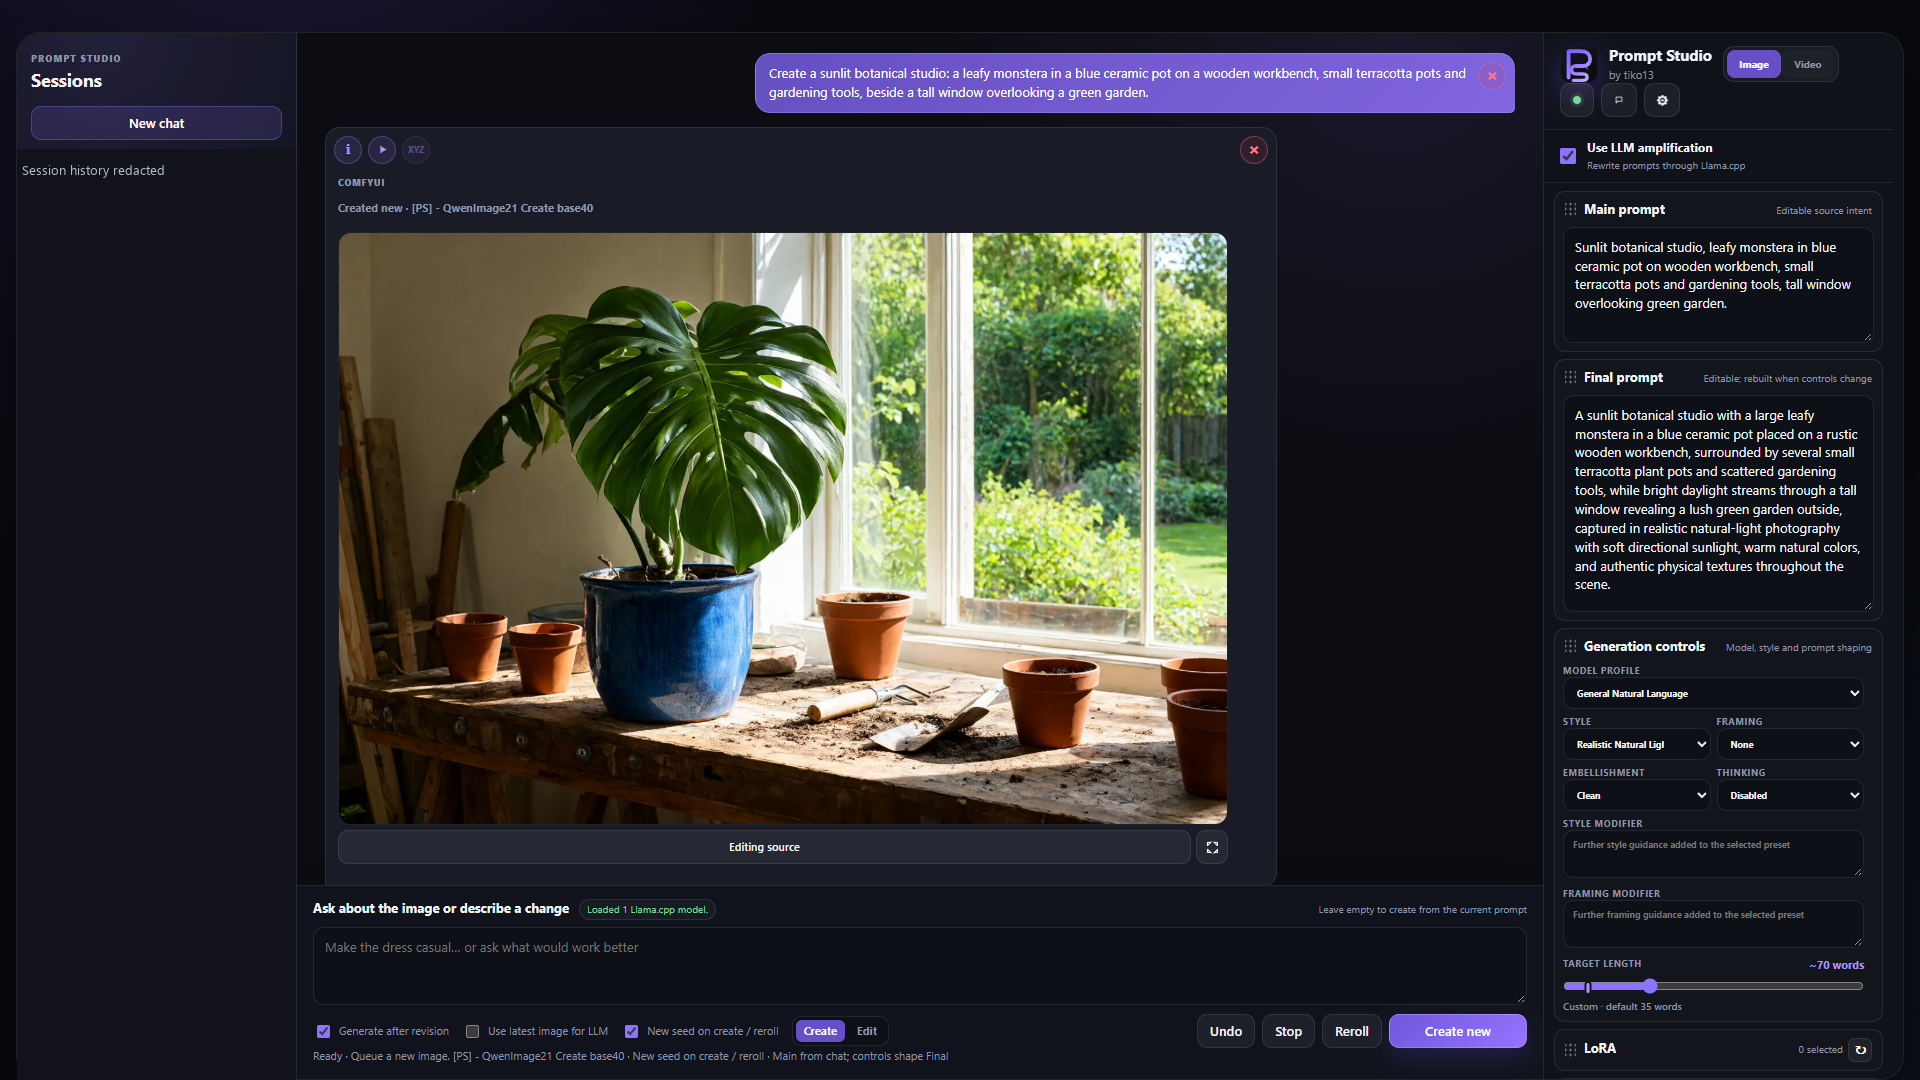Image resolution: width=1920 pixels, height=1080 pixels.
Task: Uncheck Generate after revision
Action: click(323, 1032)
